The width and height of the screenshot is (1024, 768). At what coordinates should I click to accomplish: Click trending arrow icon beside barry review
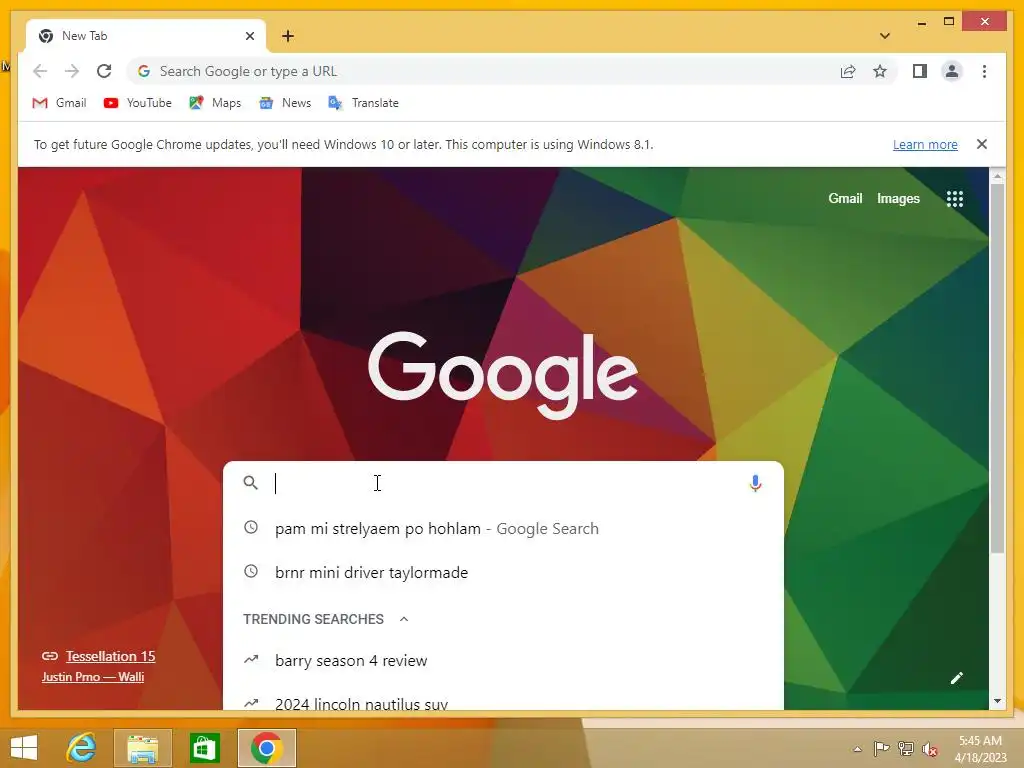pyautogui.click(x=251, y=660)
